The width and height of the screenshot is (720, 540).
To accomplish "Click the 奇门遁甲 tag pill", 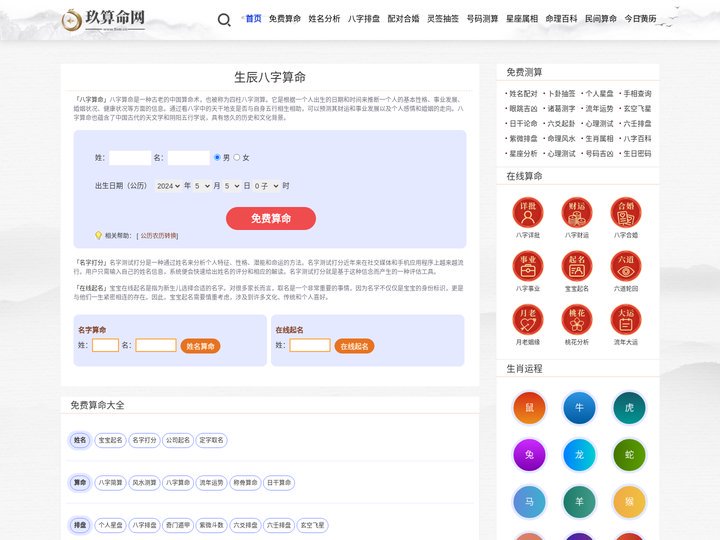I will point(178,525).
